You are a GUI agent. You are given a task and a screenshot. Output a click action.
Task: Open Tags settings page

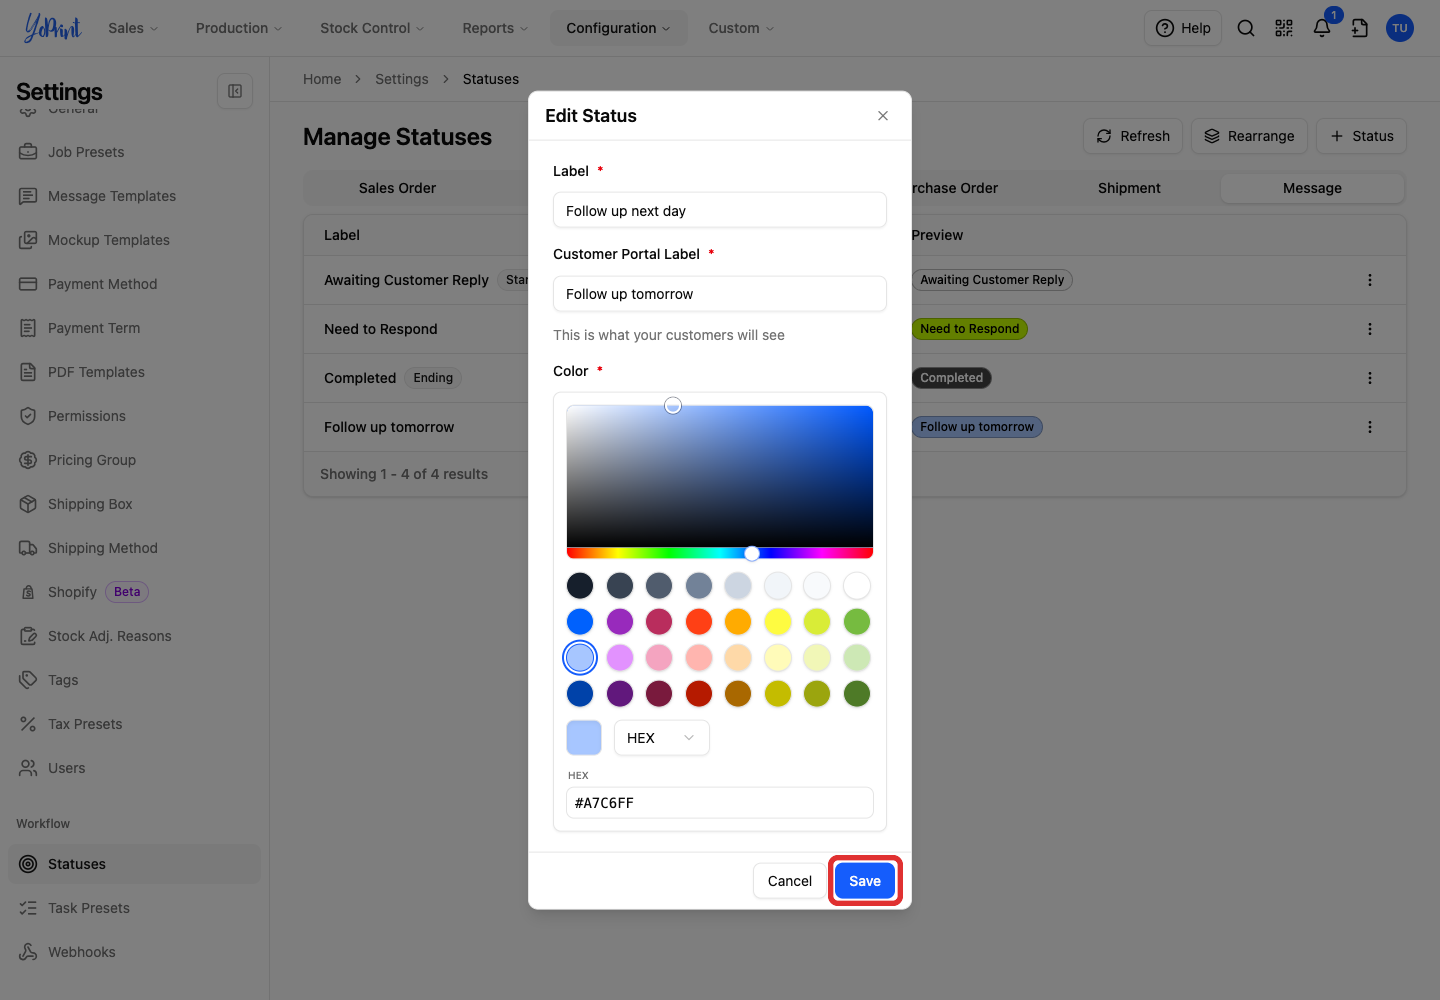tap(63, 680)
